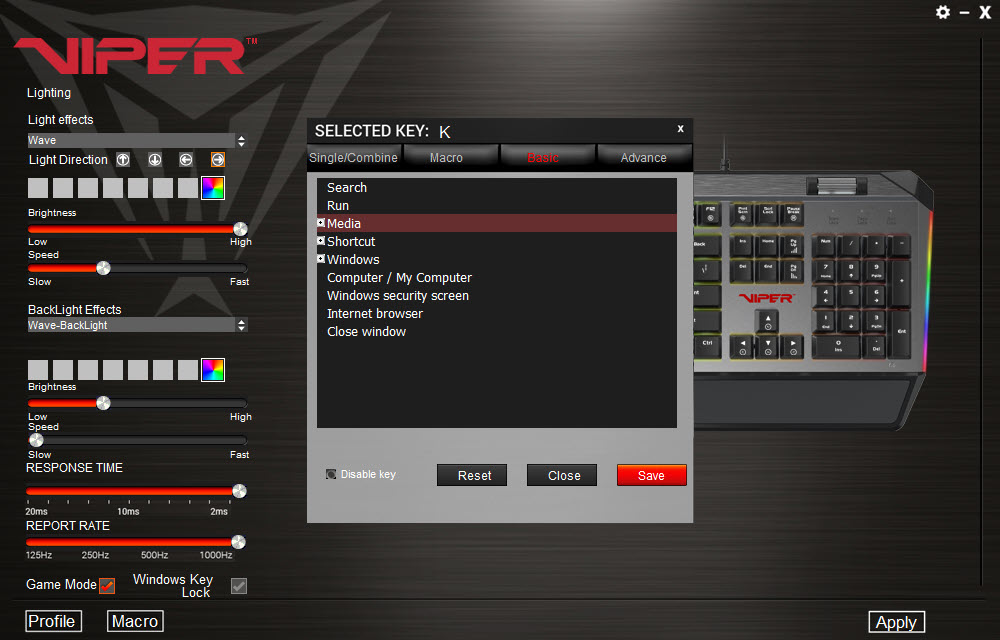
Task: Apply the current settings
Action: tap(897, 622)
